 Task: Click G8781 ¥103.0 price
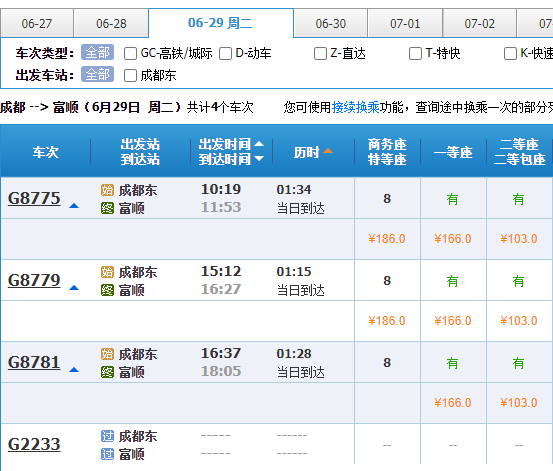coord(519,403)
